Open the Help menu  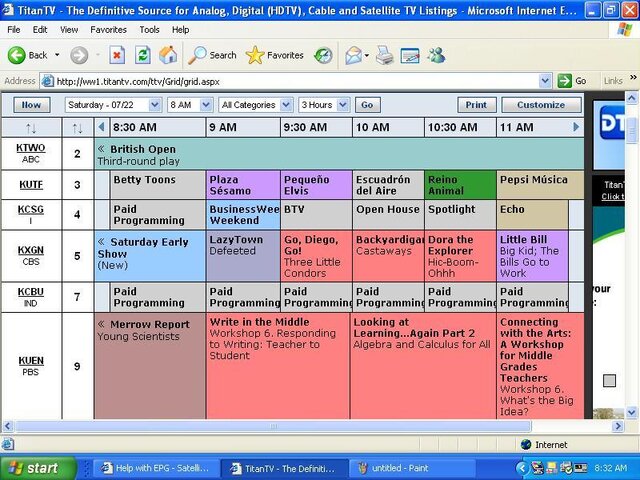pos(180,30)
